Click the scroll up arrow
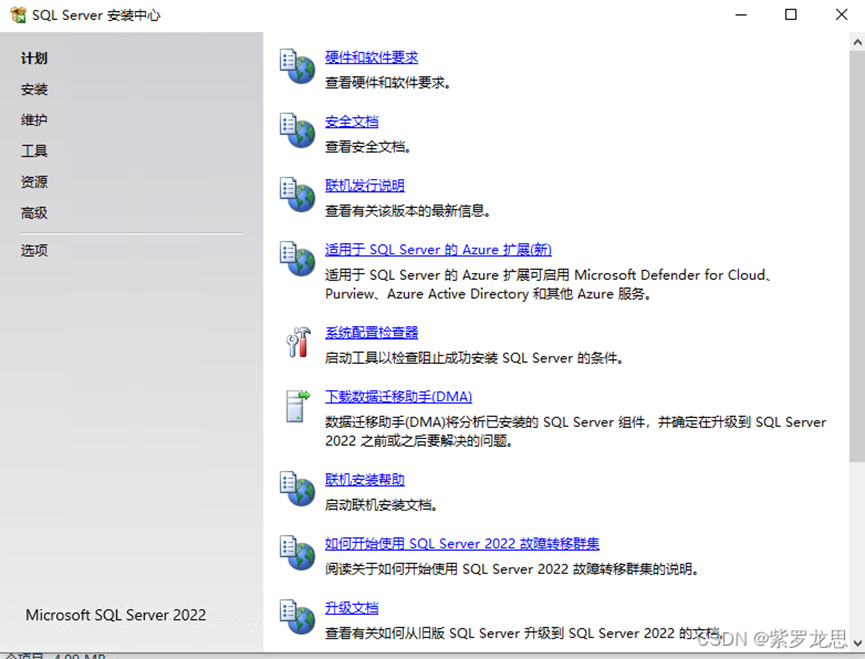 (x=857, y=42)
